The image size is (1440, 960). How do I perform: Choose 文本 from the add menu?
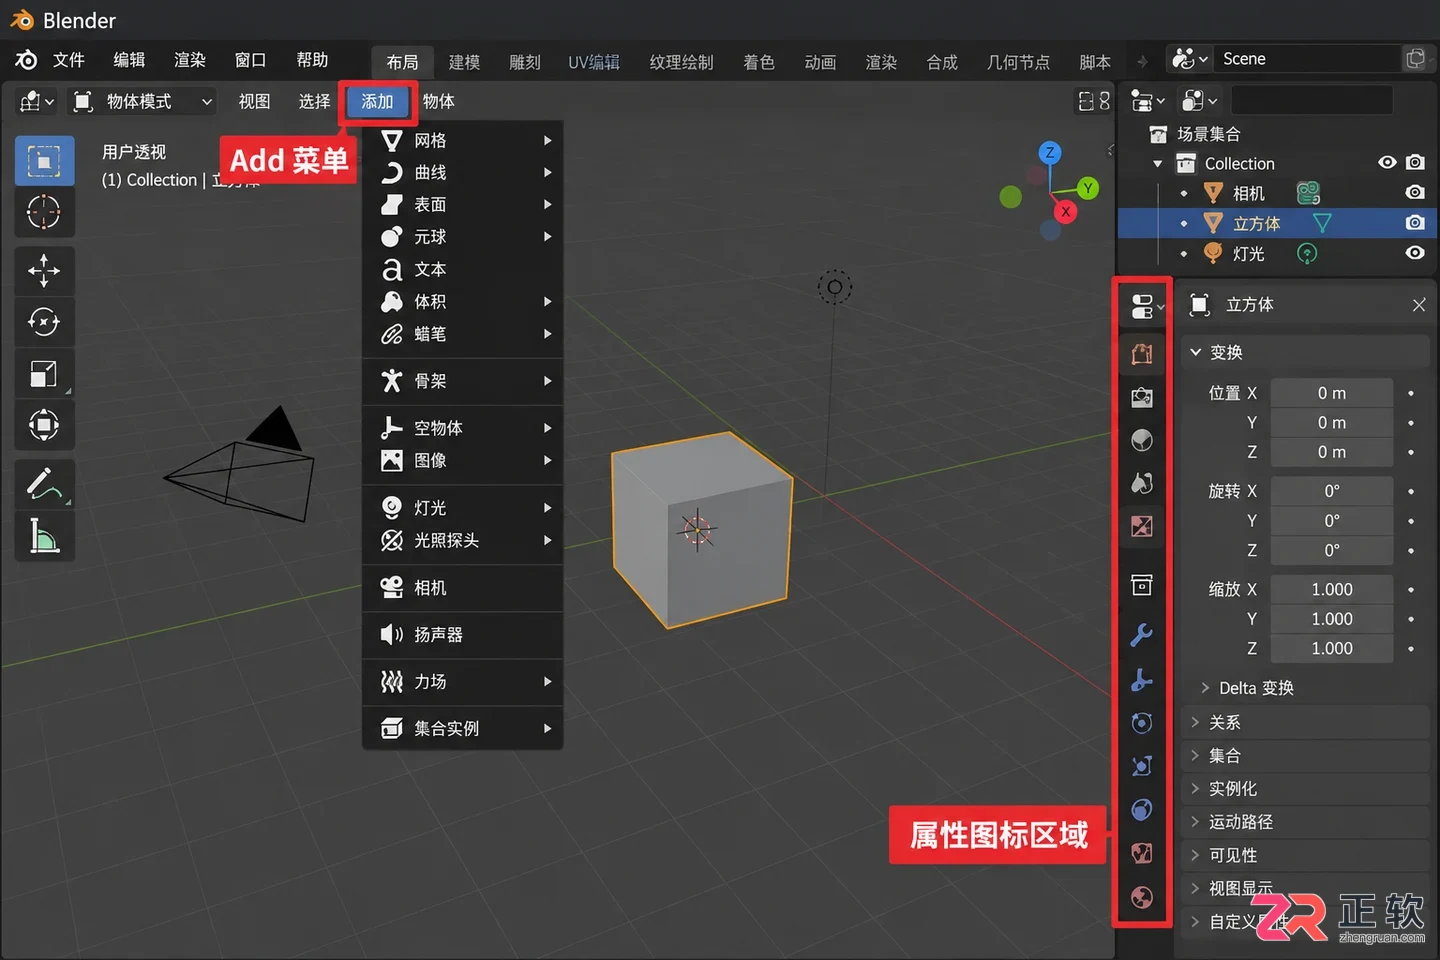[x=463, y=269]
